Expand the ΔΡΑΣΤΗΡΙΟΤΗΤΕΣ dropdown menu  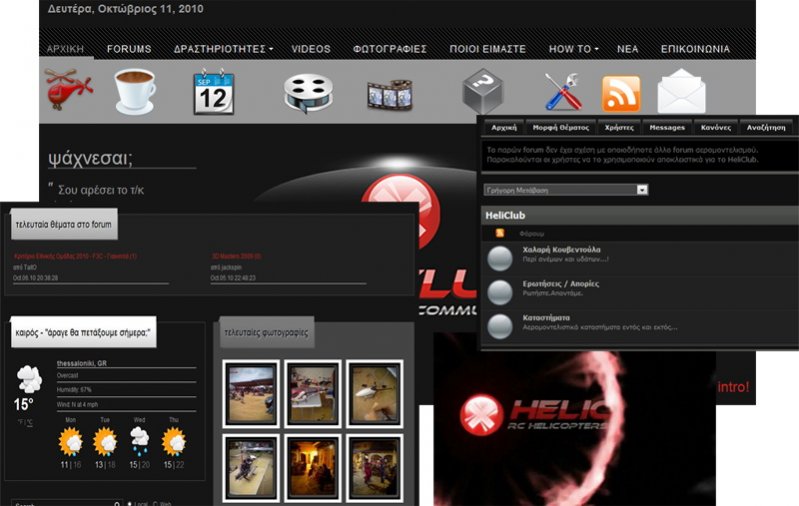coord(223,49)
